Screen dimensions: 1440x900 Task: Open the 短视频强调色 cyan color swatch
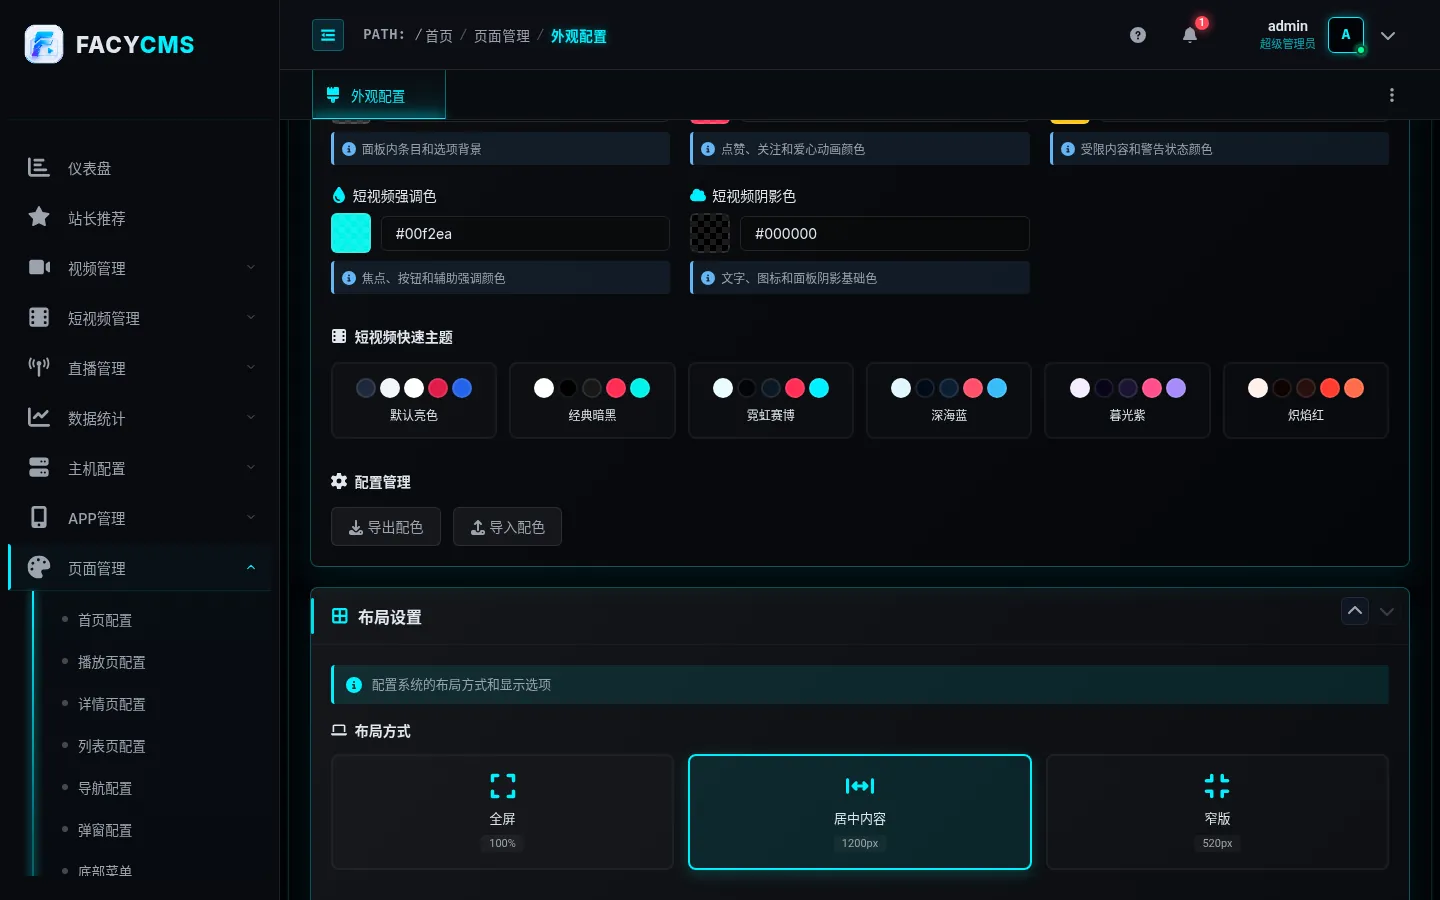351,233
